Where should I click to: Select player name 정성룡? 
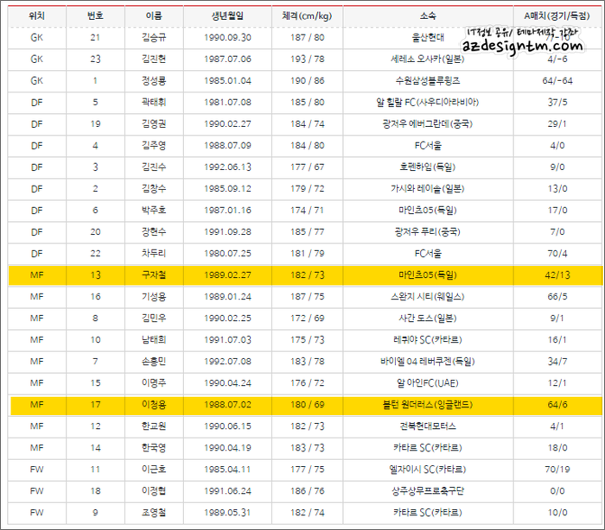point(154,81)
